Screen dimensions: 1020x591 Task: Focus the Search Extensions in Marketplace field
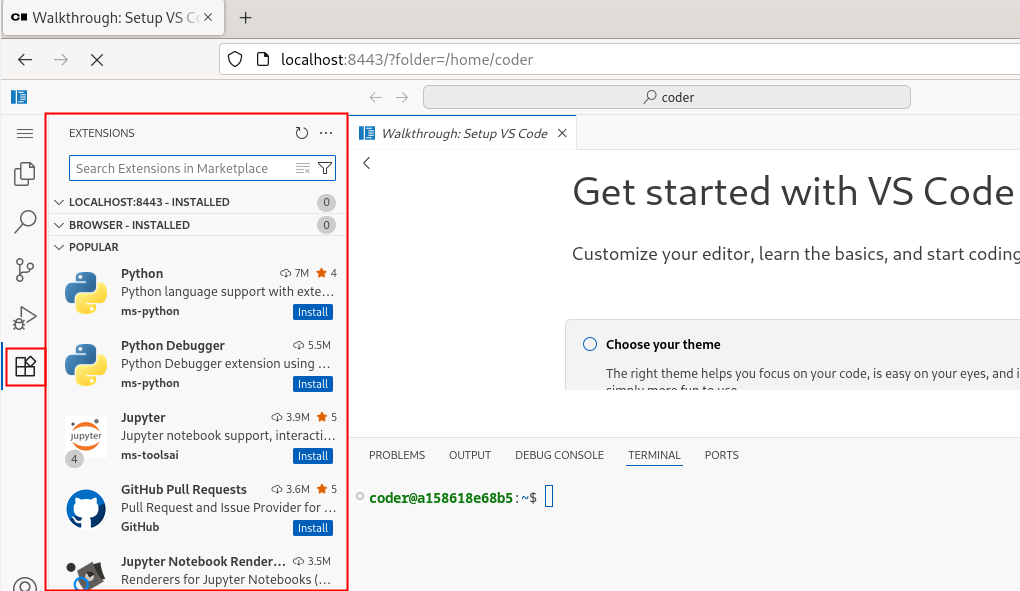pyautogui.click(x=183, y=168)
